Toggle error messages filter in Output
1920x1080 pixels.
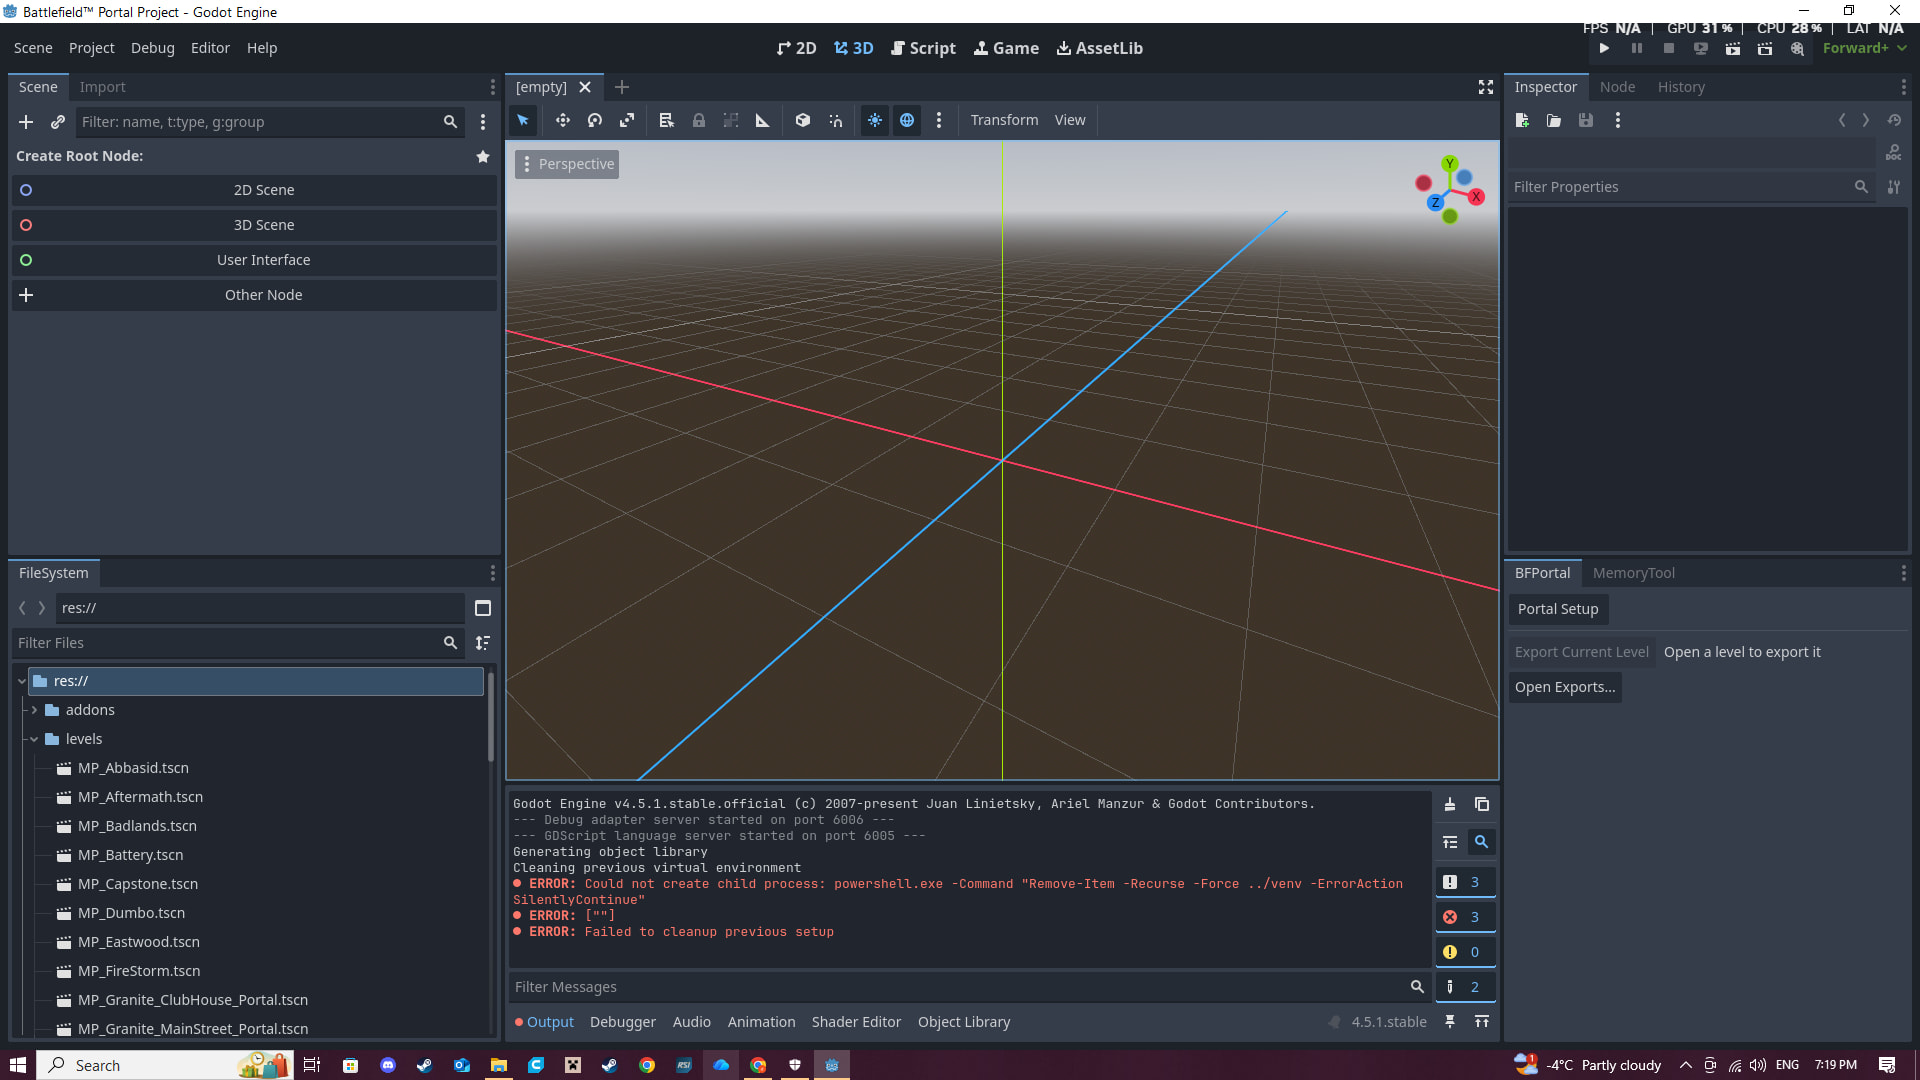(x=1465, y=917)
